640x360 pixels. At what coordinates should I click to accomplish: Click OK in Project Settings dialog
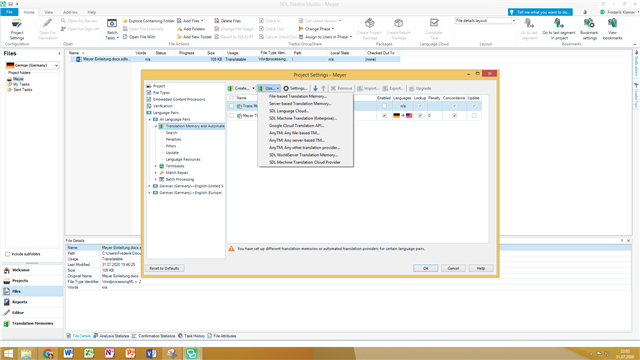coord(425,268)
